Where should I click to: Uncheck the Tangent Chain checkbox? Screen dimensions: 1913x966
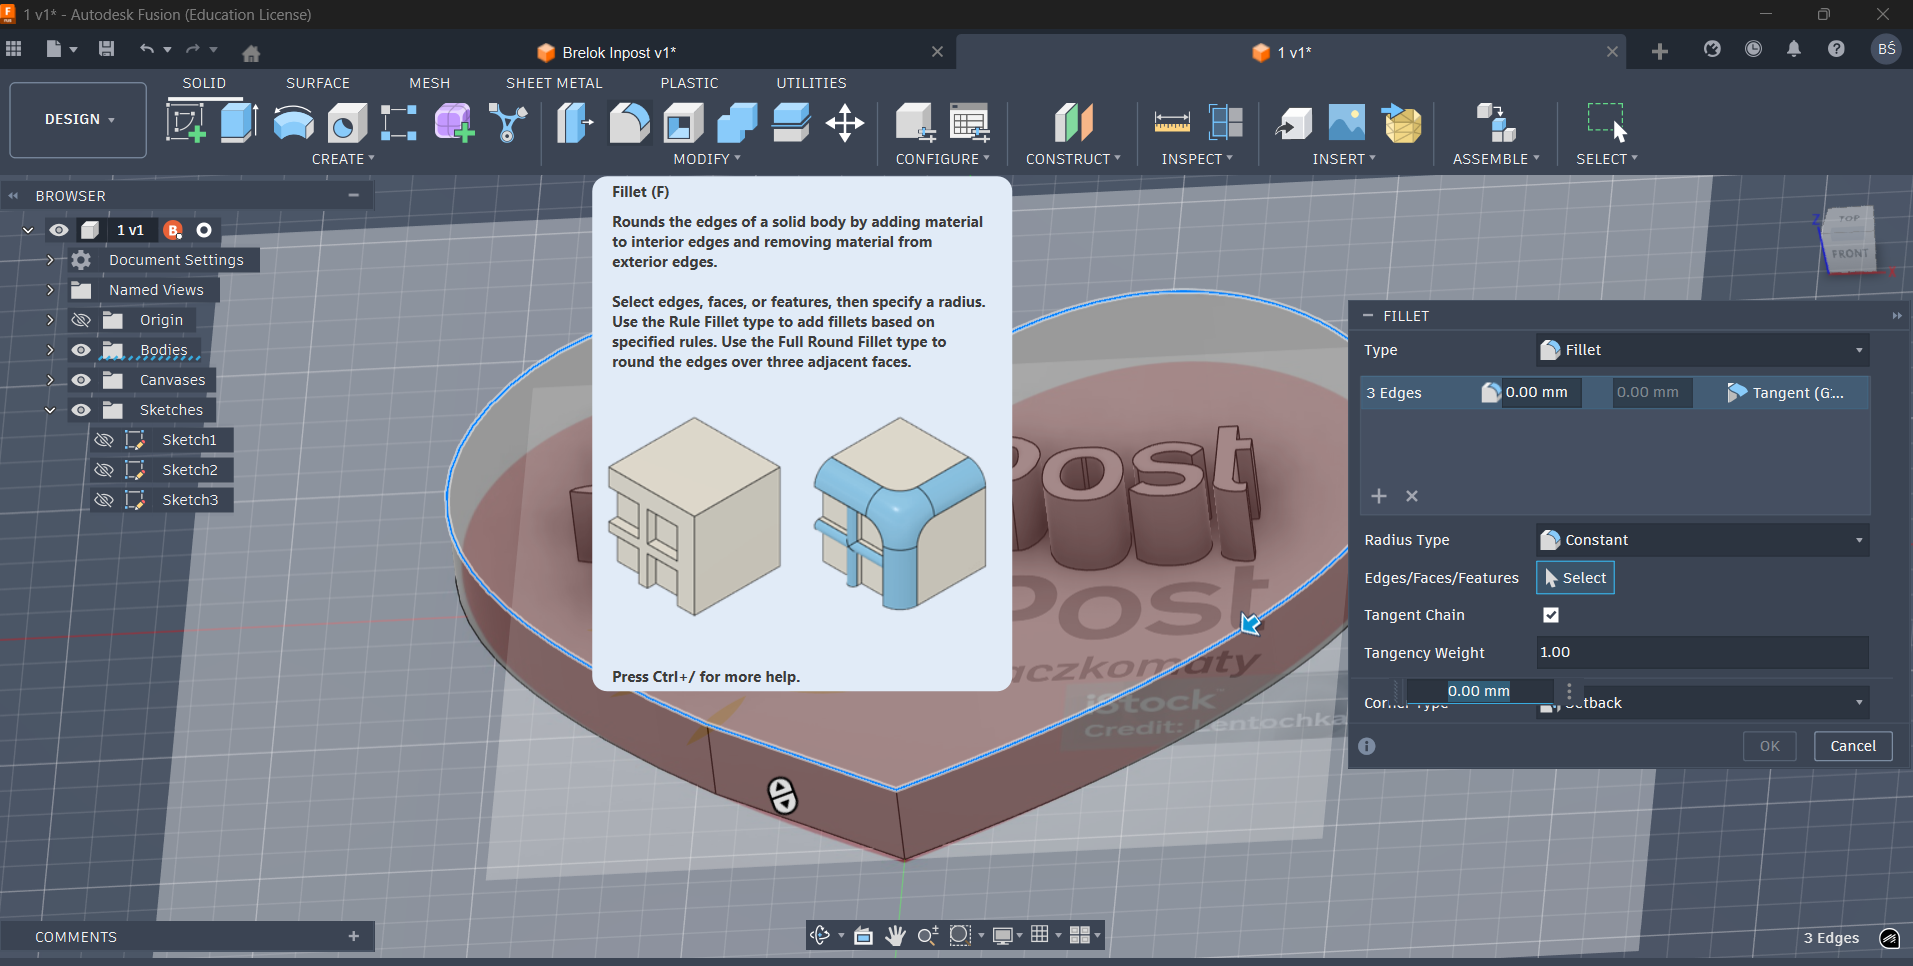tap(1550, 615)
